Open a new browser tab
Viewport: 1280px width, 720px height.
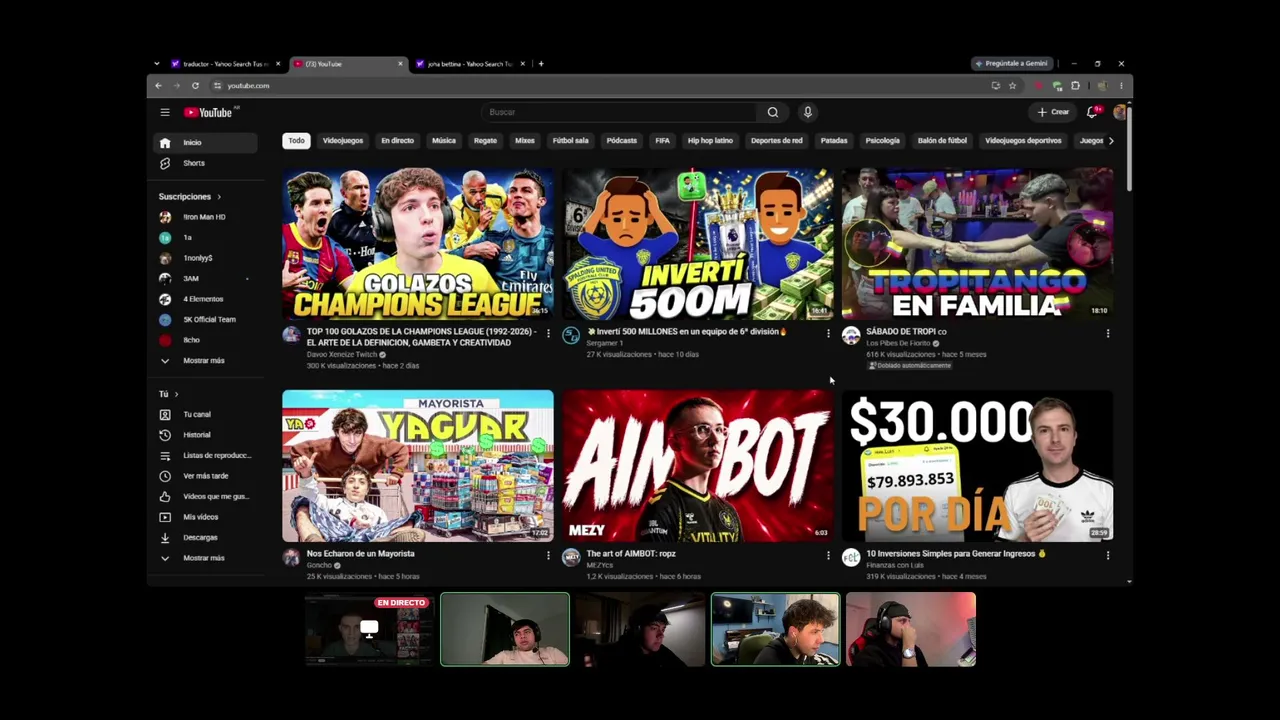[541, 64]
